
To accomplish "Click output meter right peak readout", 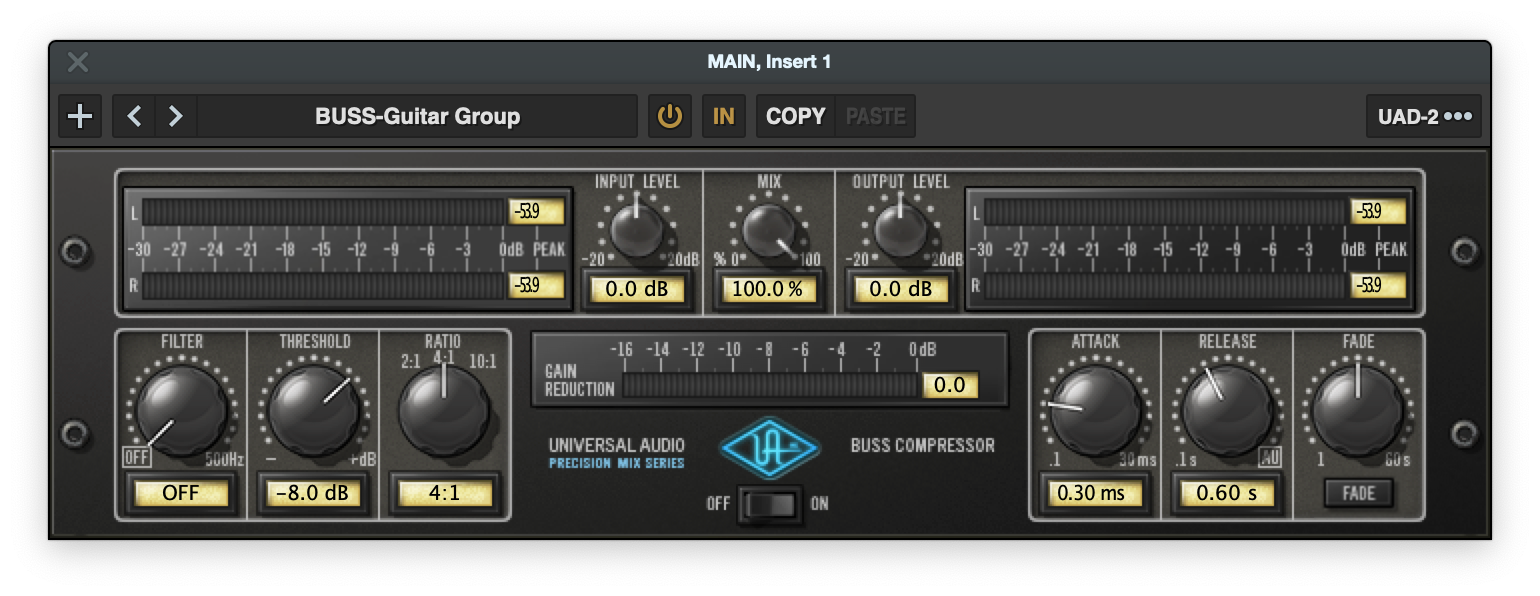I will click(x=1379, y=285).
